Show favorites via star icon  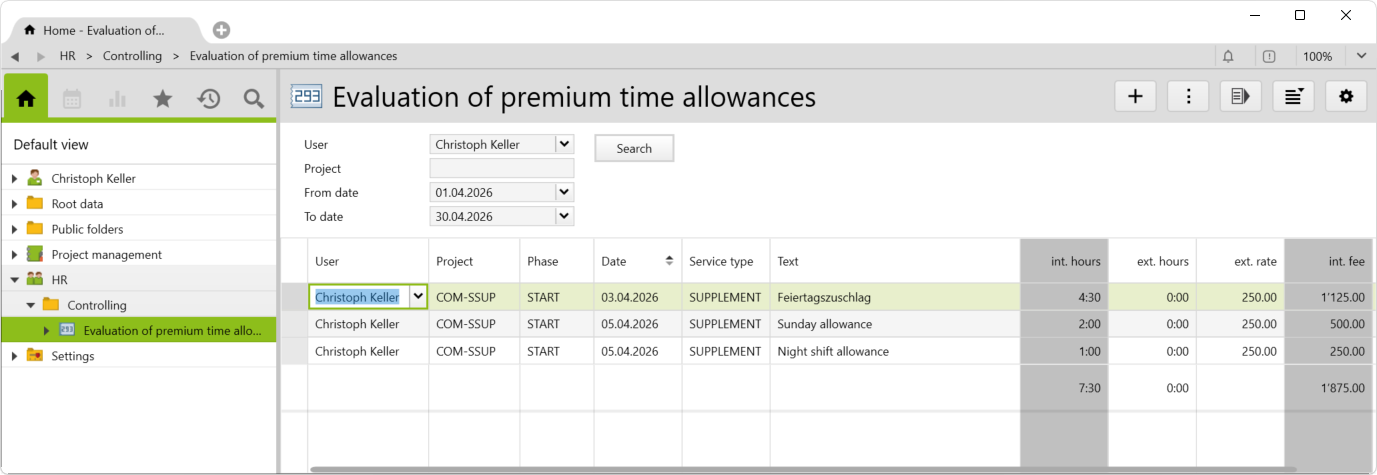162,98
